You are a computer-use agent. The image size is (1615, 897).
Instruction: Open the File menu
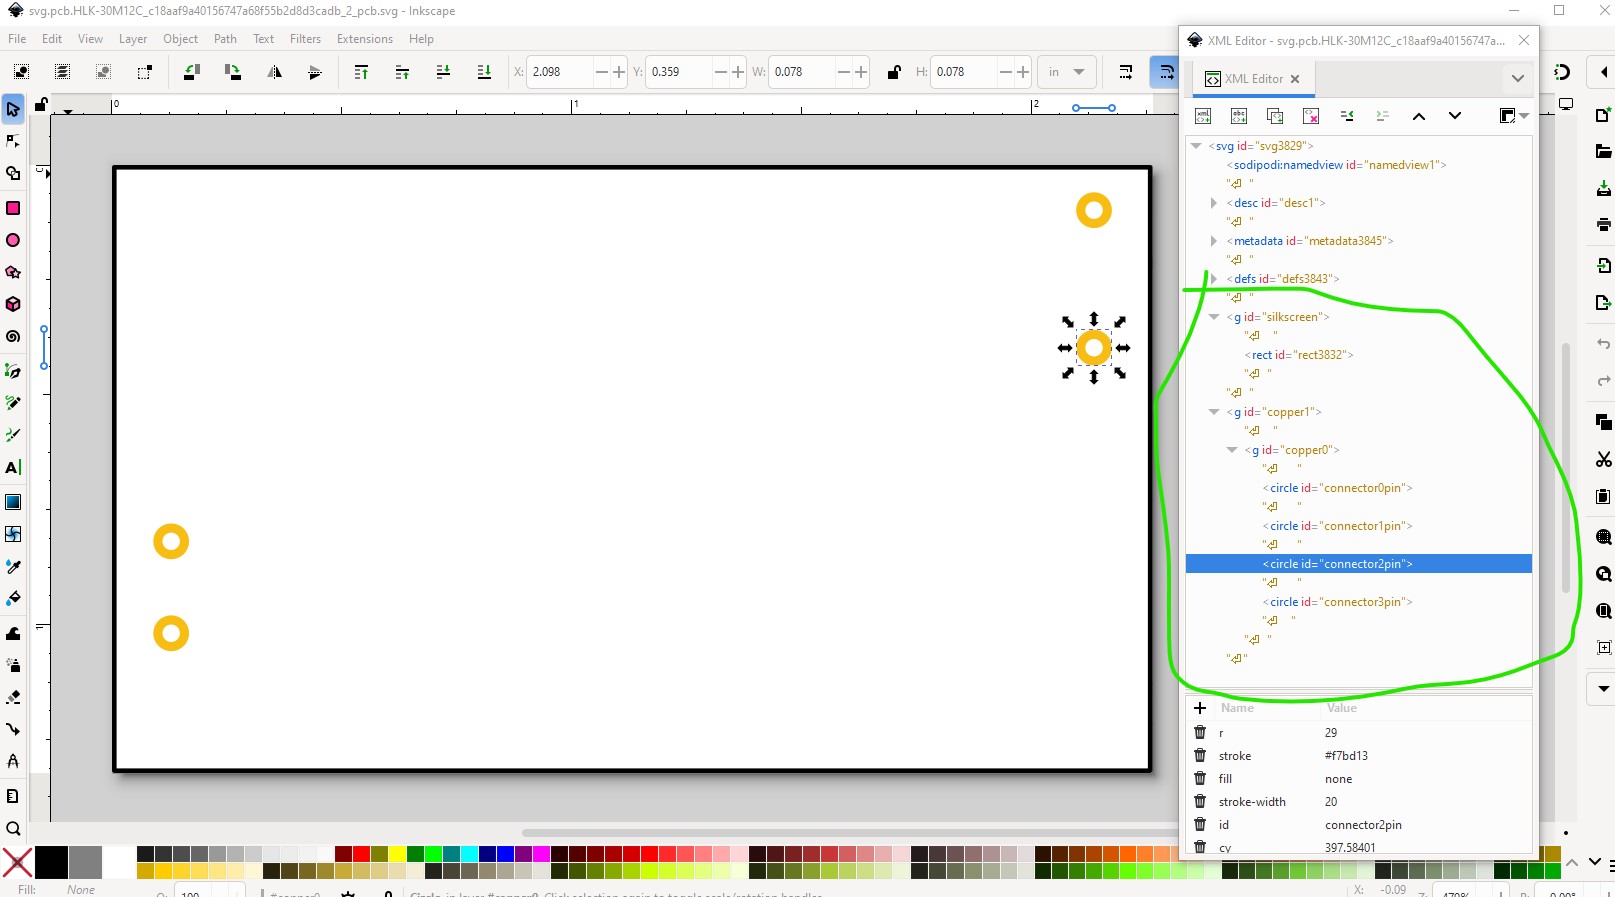(17, 39)
